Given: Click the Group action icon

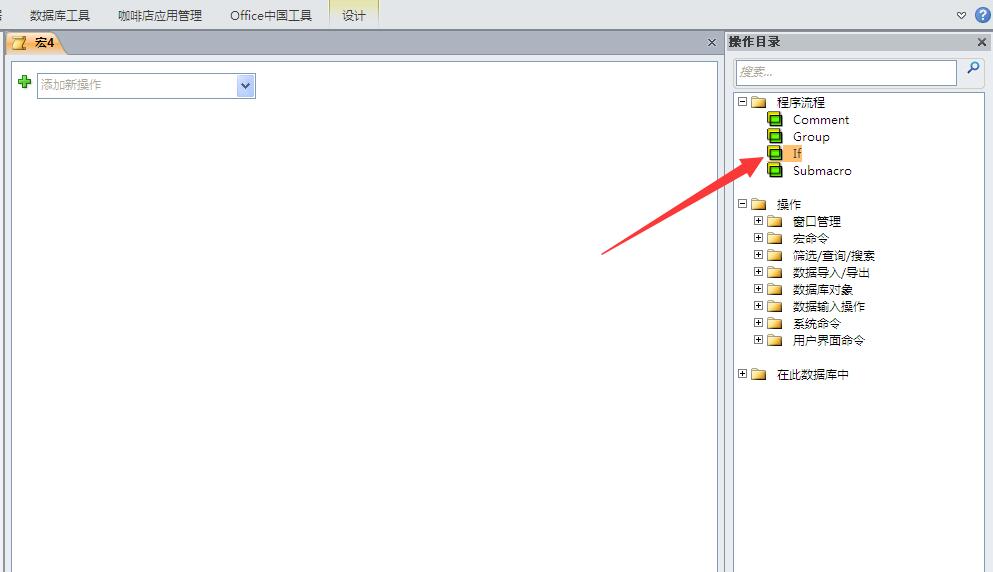Looking at the screenshot, I should 775,136.
